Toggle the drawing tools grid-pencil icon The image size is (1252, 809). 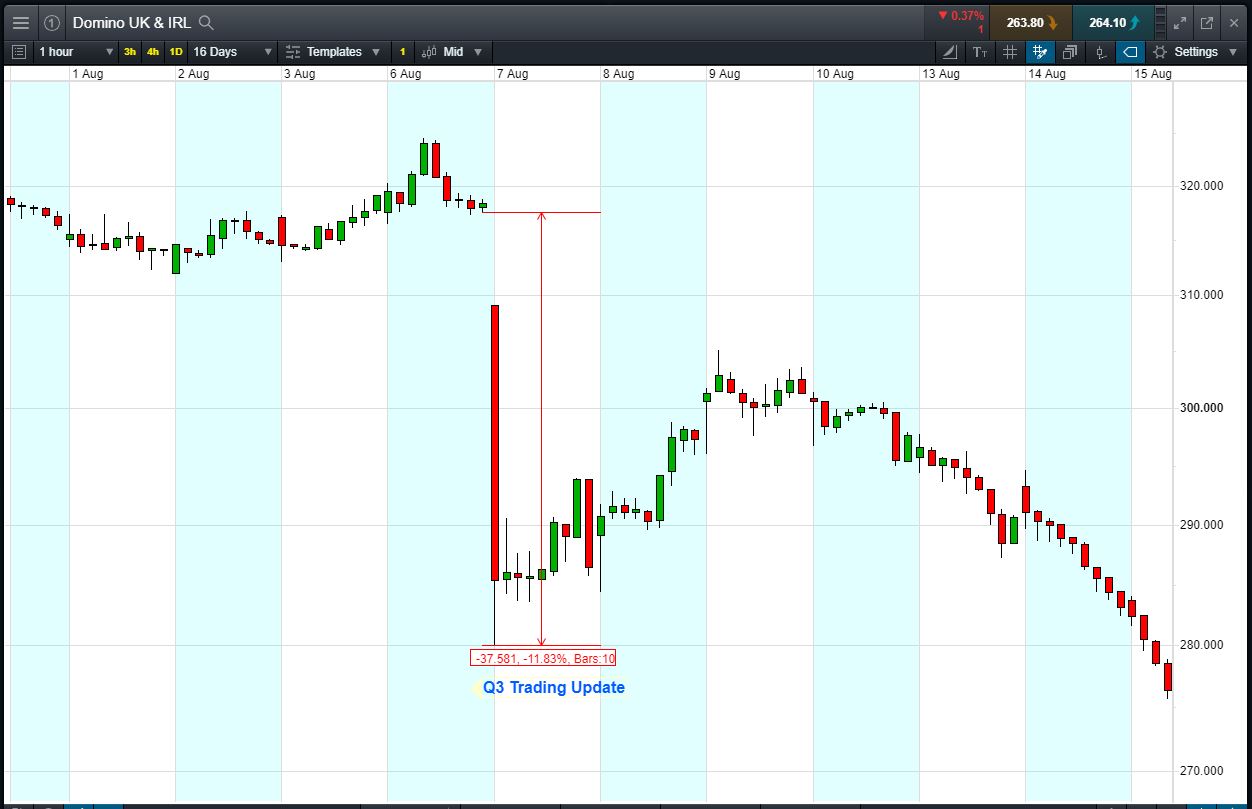click(x=1040, y=52)
